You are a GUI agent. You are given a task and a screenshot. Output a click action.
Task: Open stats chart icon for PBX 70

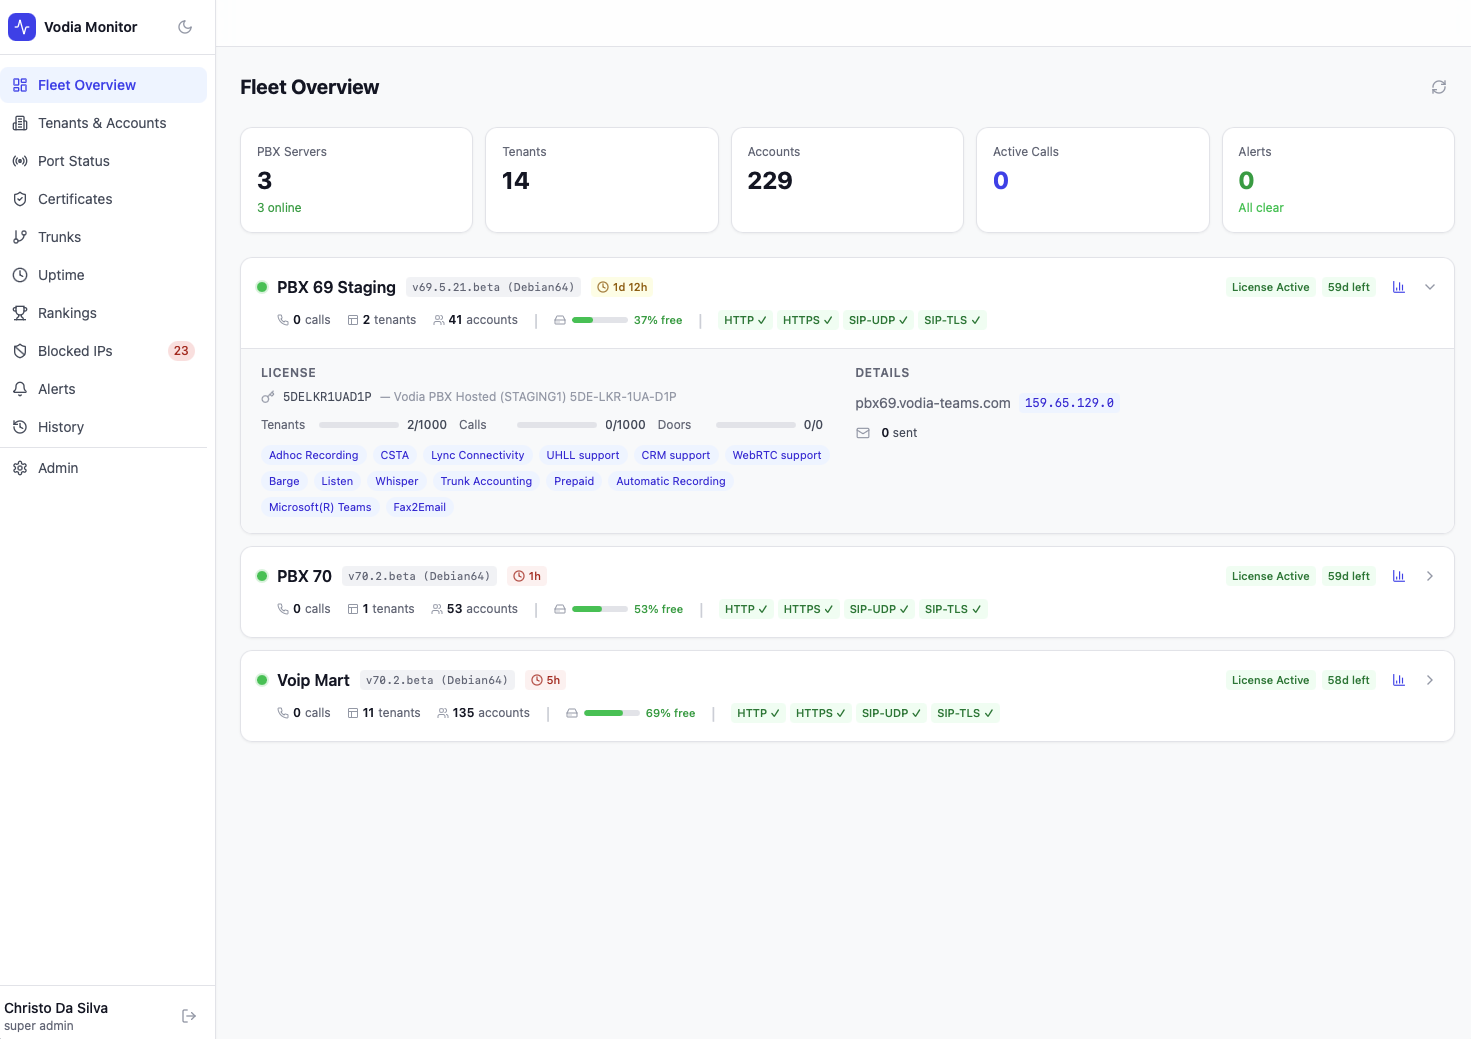(1398, 576)
